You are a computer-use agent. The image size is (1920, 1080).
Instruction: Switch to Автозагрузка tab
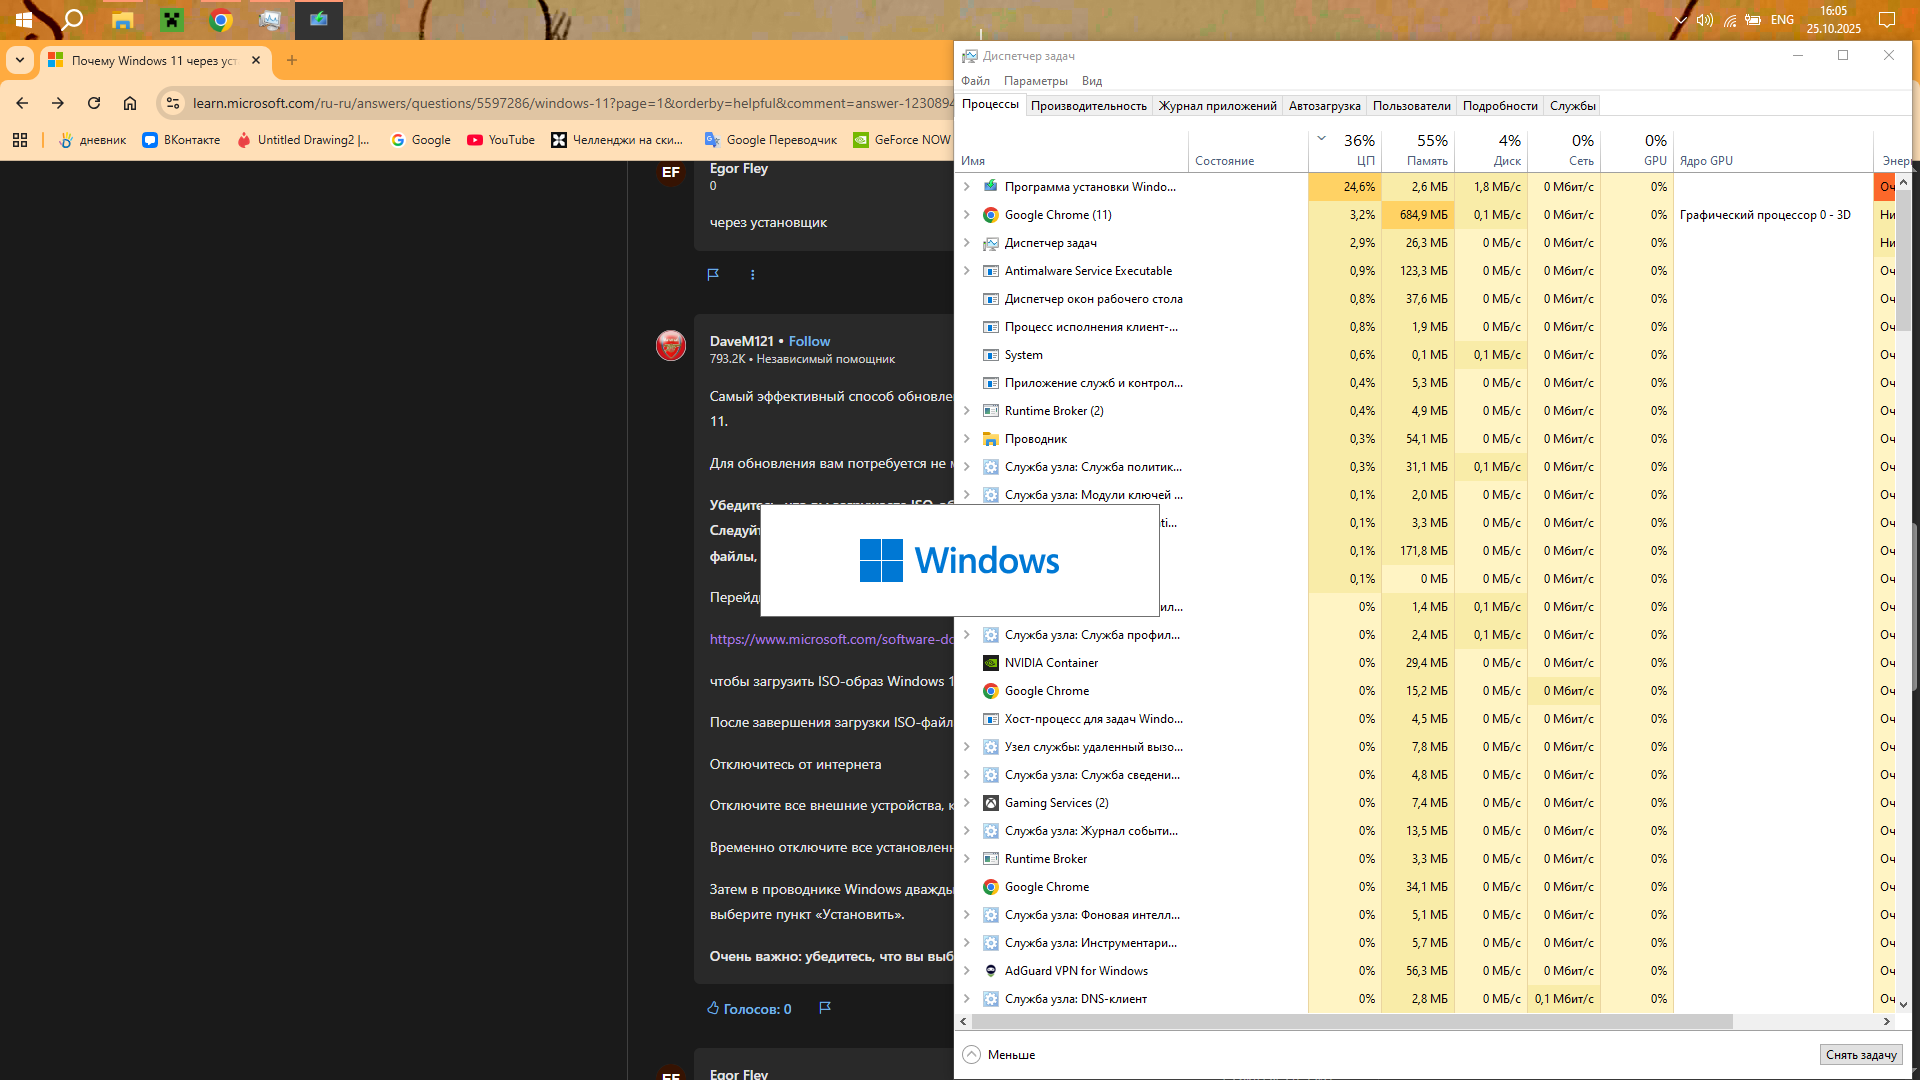click(x=1324, y=106)
